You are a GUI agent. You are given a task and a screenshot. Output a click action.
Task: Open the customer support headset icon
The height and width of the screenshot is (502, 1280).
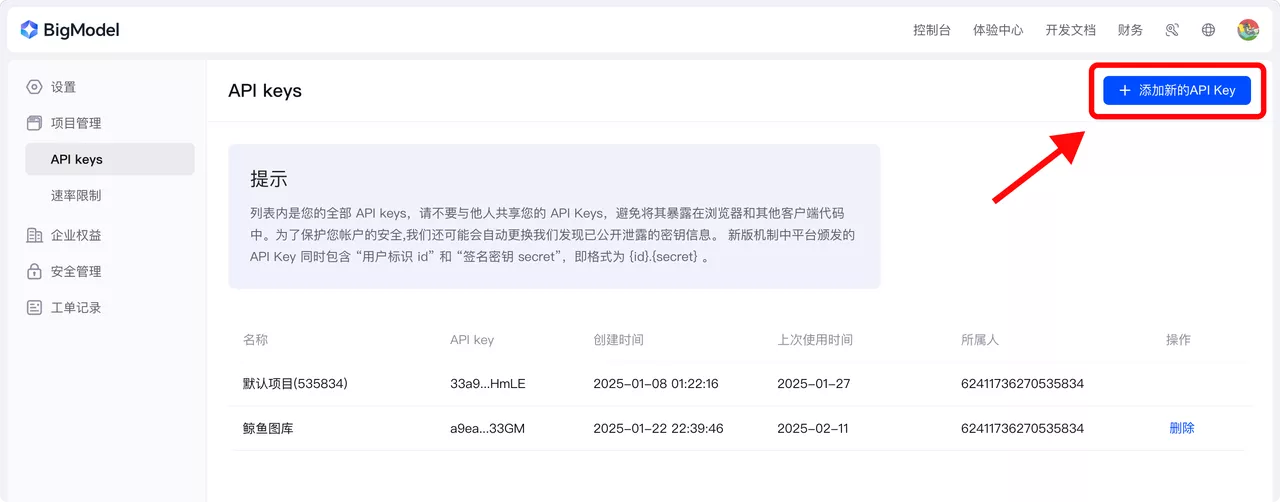pos(1172,30)
